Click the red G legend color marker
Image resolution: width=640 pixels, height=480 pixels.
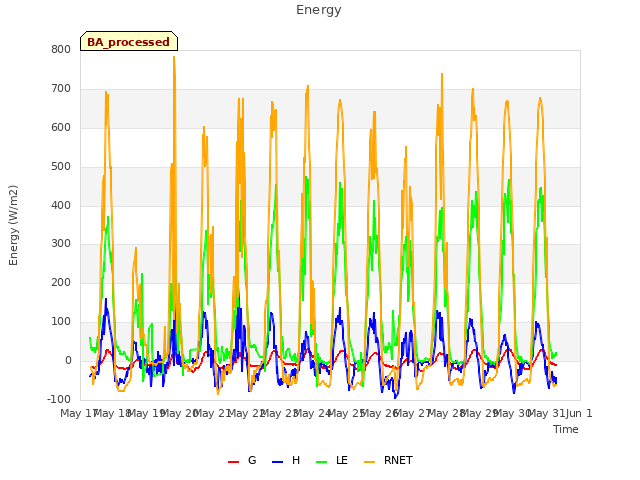click(x=233, y=462)
